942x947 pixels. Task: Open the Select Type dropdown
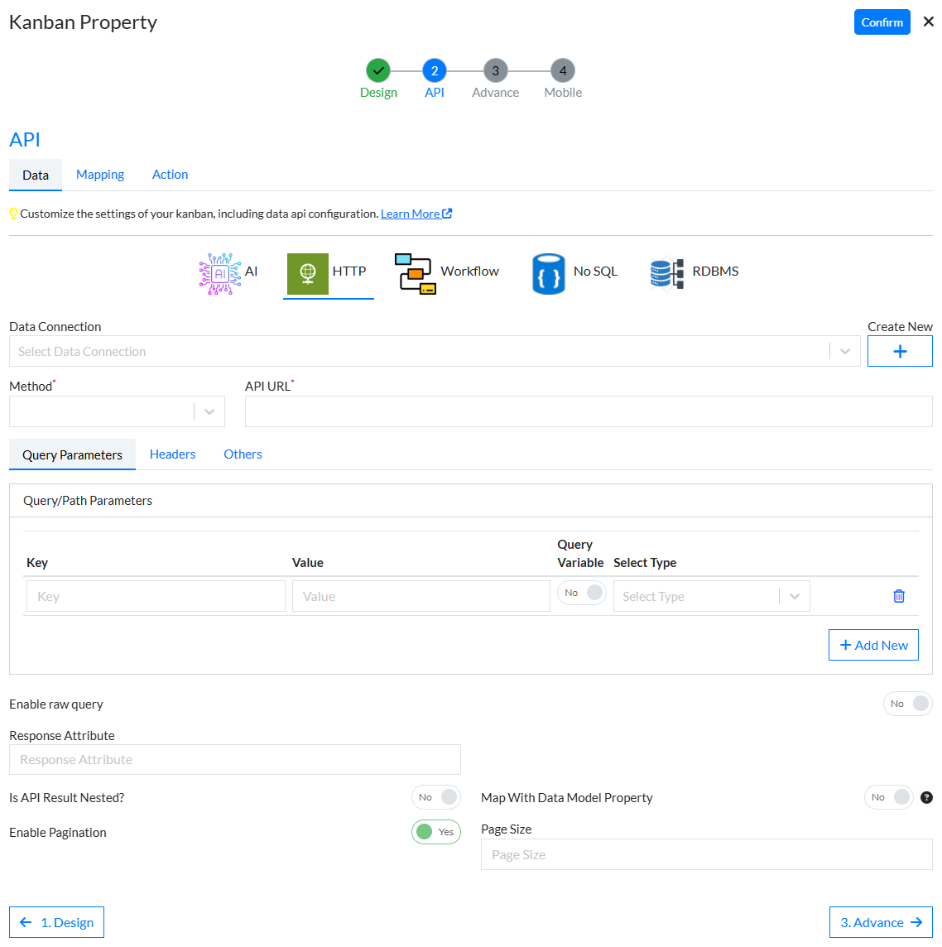click(711, 596)
